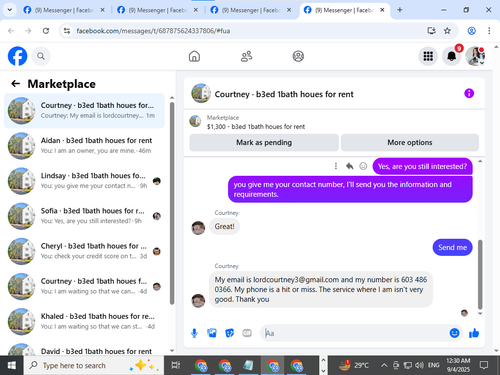Open the Chrome three-dot menu
Viewport: 500px width, 375px height.
point(489,31)
